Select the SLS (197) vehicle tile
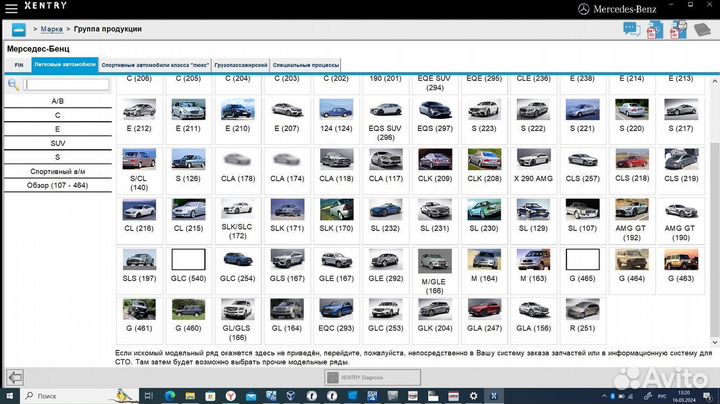This screenshot has height=404, width=720. coord(138,266)
